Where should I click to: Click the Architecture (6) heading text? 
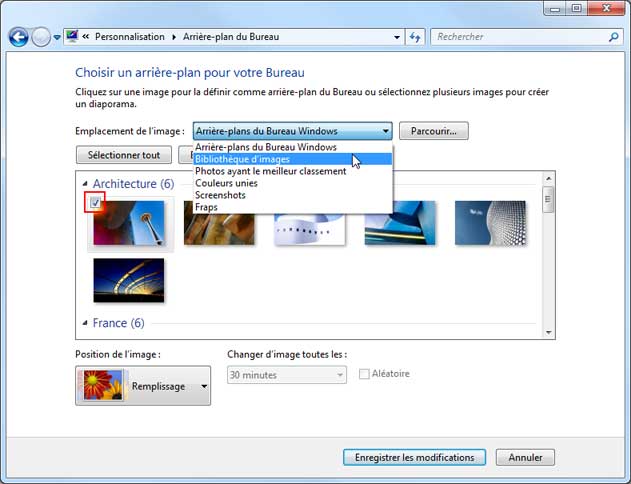pyautogui.click(x=134, y=184)
